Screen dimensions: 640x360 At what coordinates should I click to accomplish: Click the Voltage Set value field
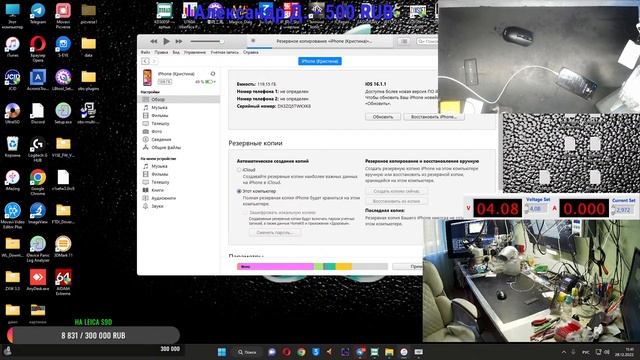click(x=537, y=209)
